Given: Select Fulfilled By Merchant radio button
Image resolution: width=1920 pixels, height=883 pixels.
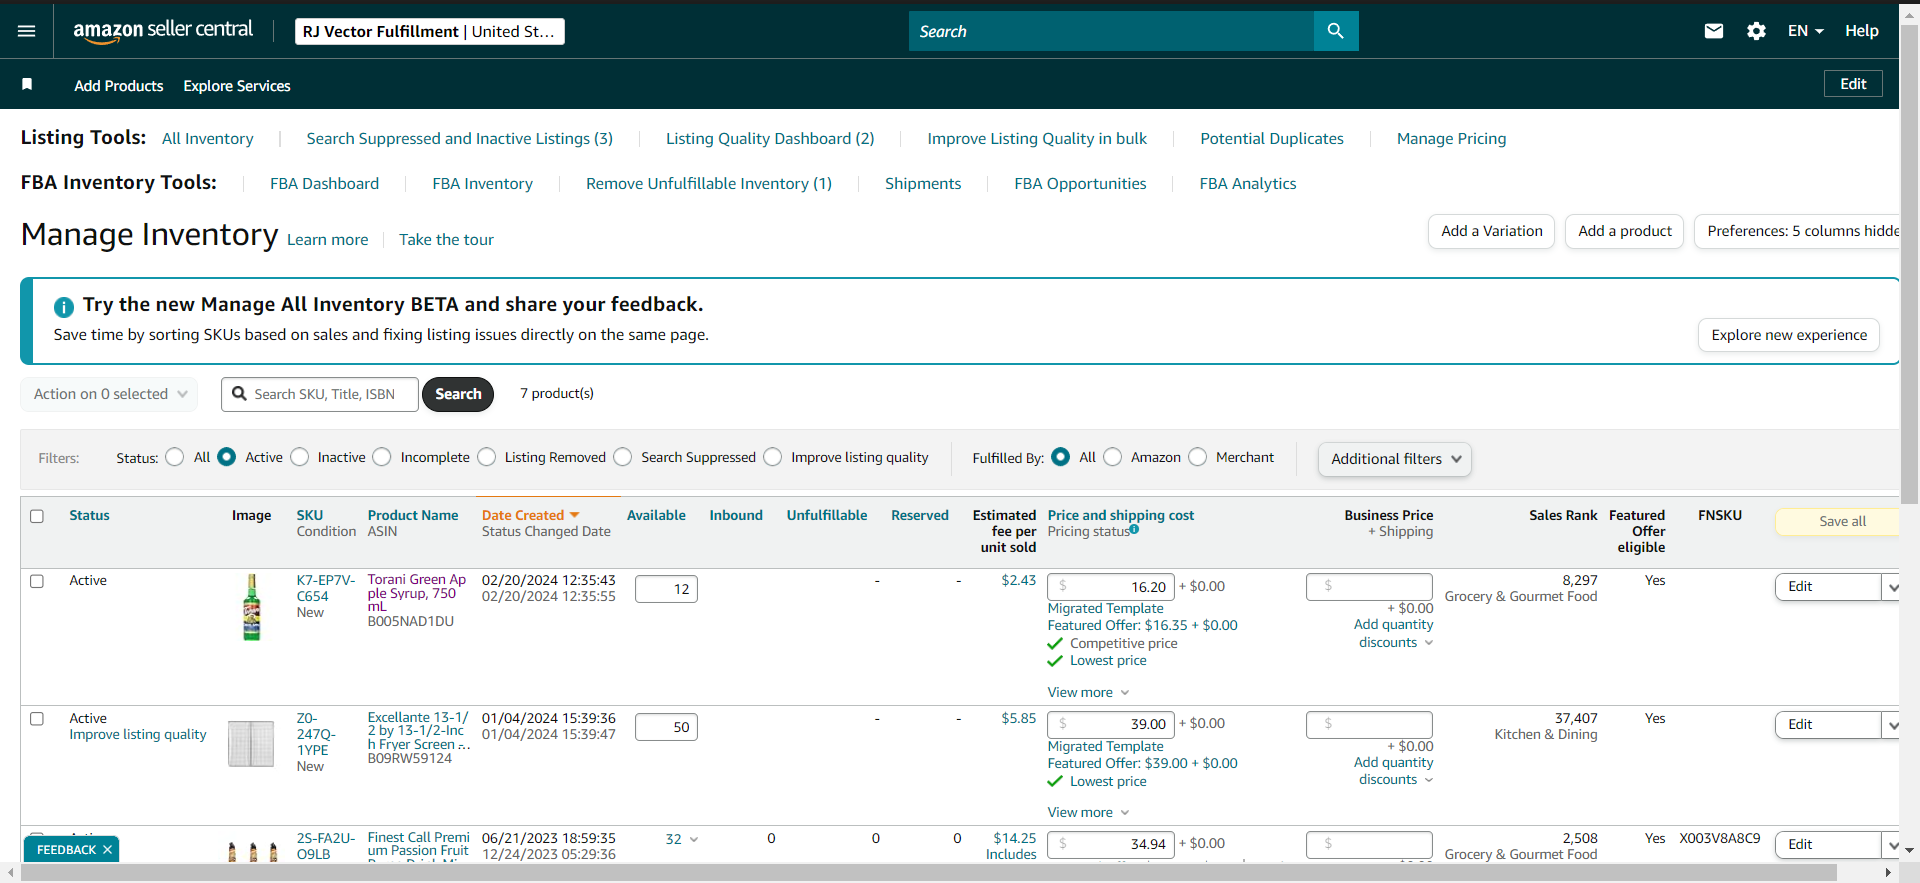Looking at the screenshot, I should [x=1198, y=457].
